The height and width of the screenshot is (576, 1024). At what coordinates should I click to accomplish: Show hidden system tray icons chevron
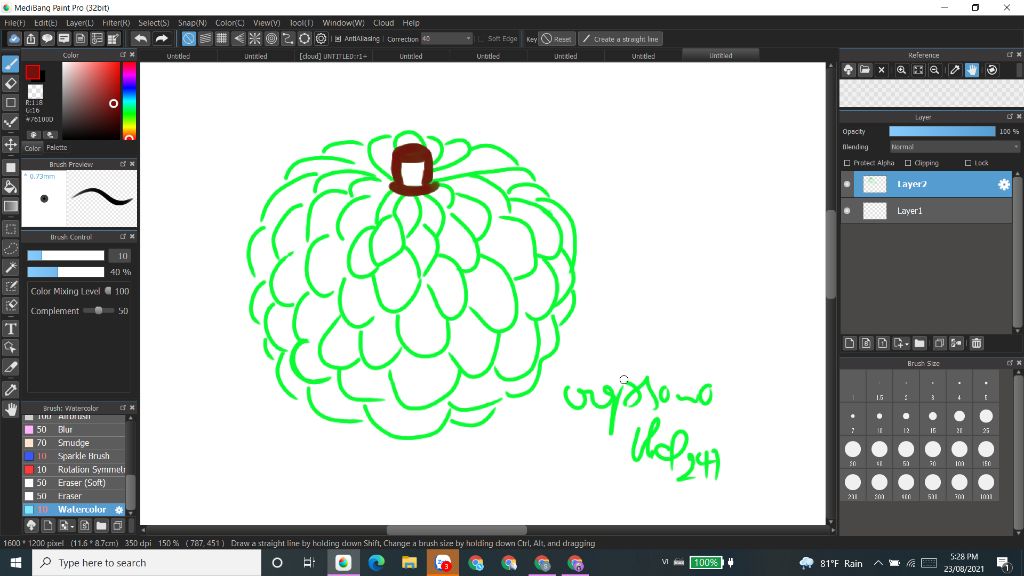pos(878,563)
